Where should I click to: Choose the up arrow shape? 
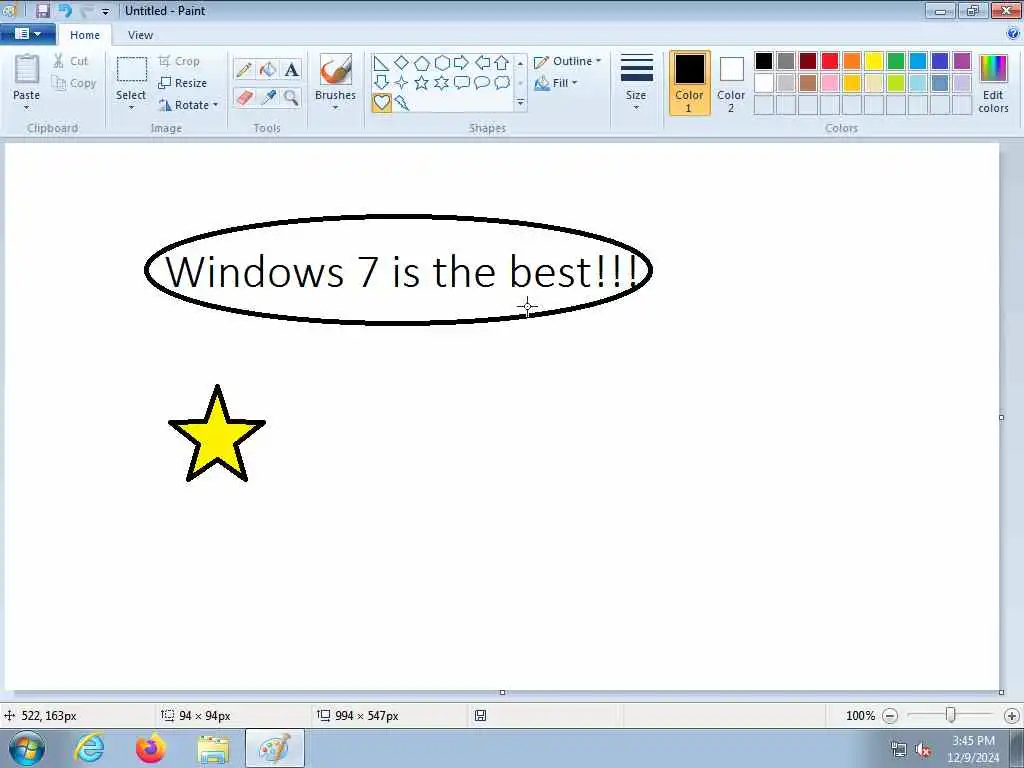[x=502, y=63]
